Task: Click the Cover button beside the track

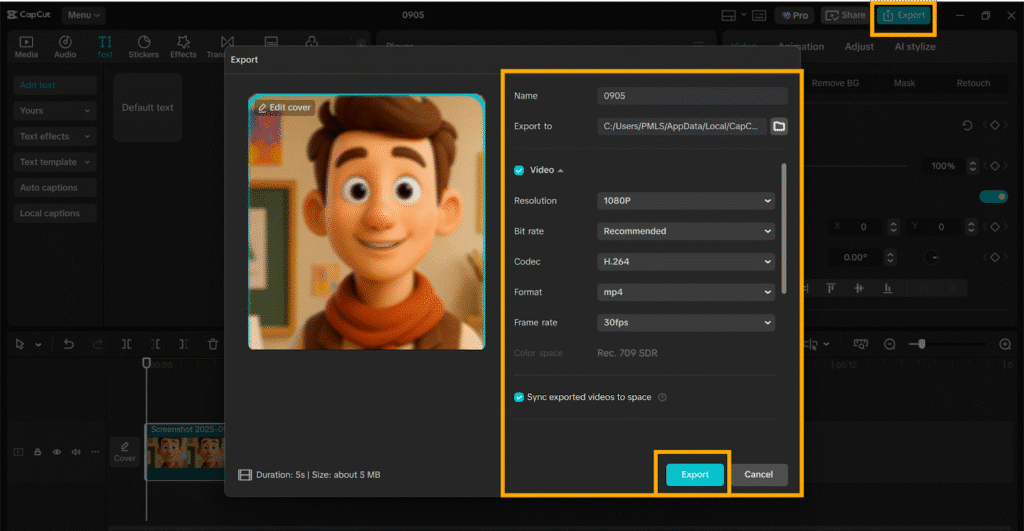Action: (x=124, y=451)
